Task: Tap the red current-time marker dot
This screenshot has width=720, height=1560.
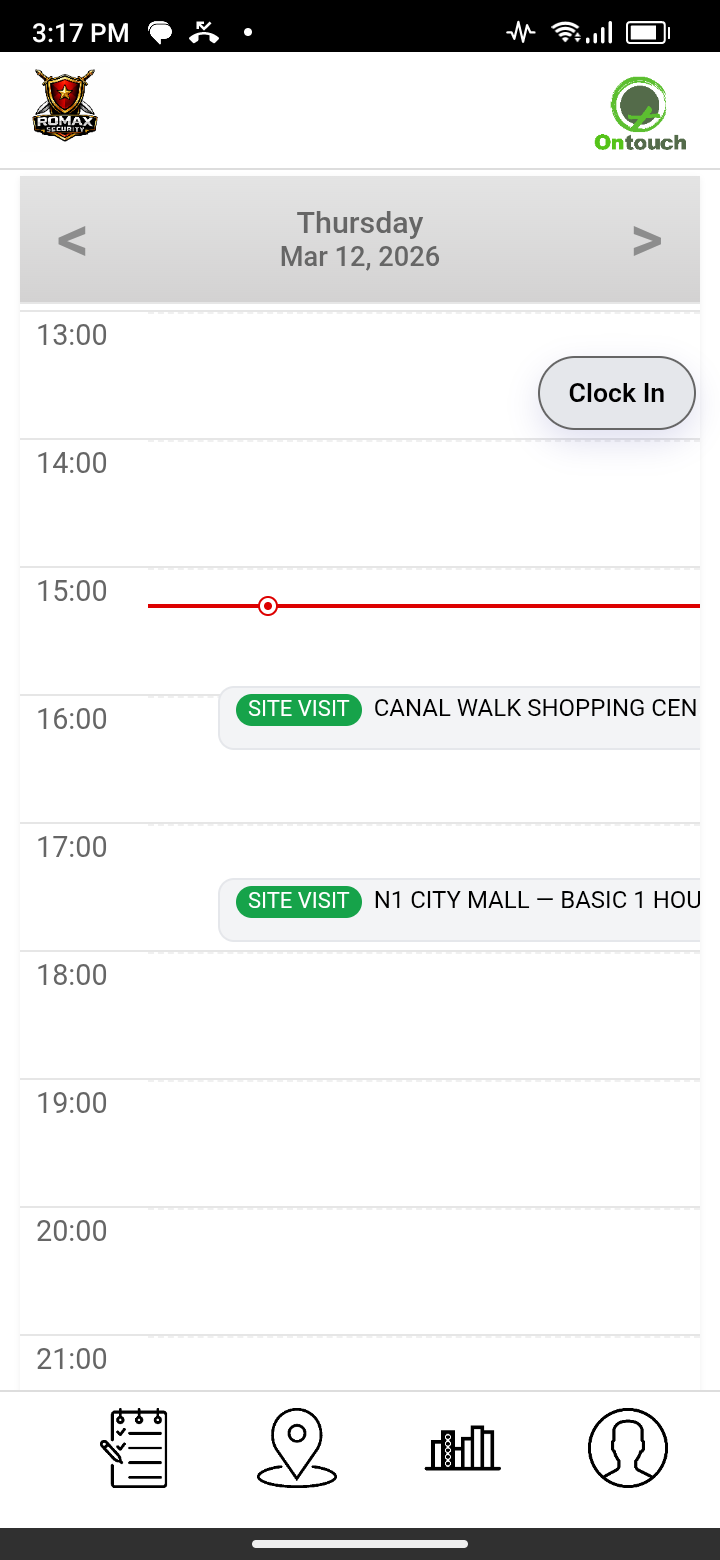Action: (x=267, y=606)
